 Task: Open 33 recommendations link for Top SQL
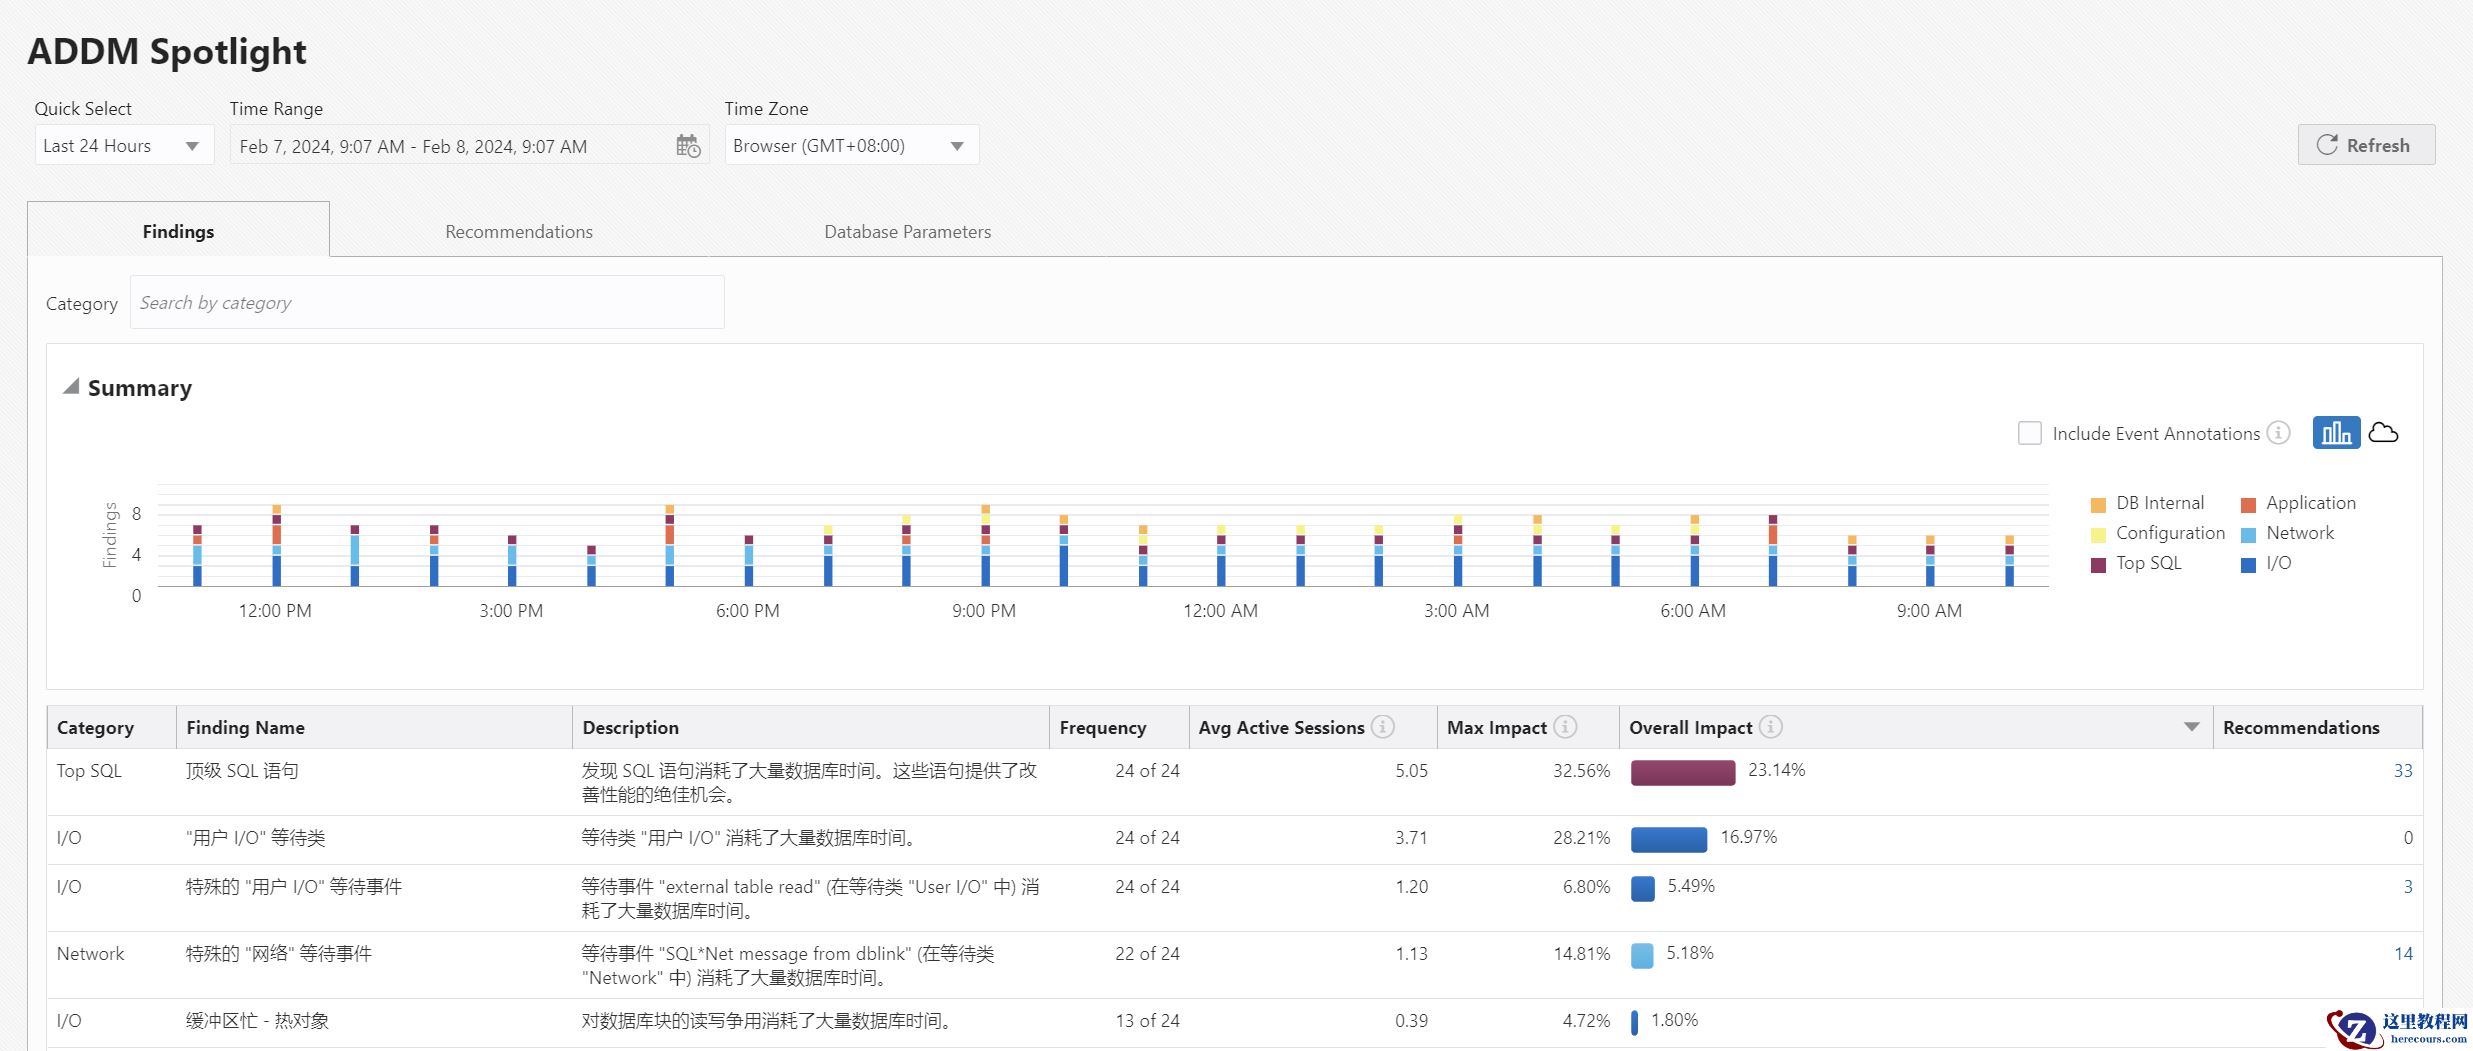pos(2402,771)
